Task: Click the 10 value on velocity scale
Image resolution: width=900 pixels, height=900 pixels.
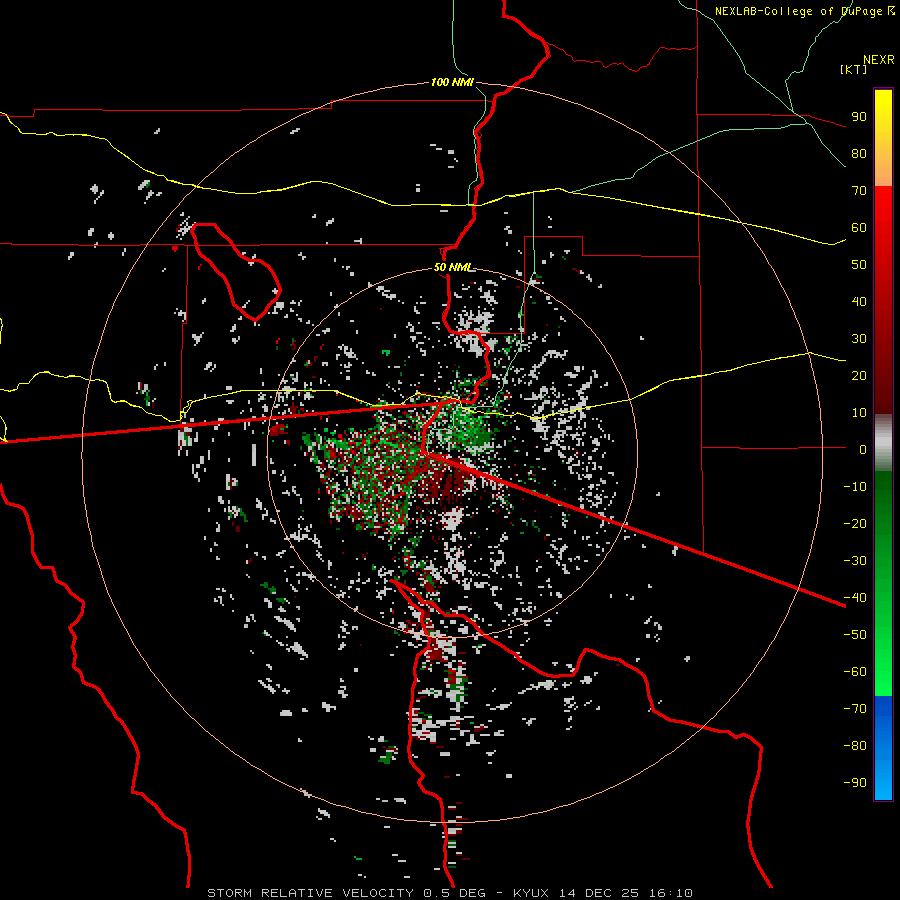Action: (x=859, y=413)
